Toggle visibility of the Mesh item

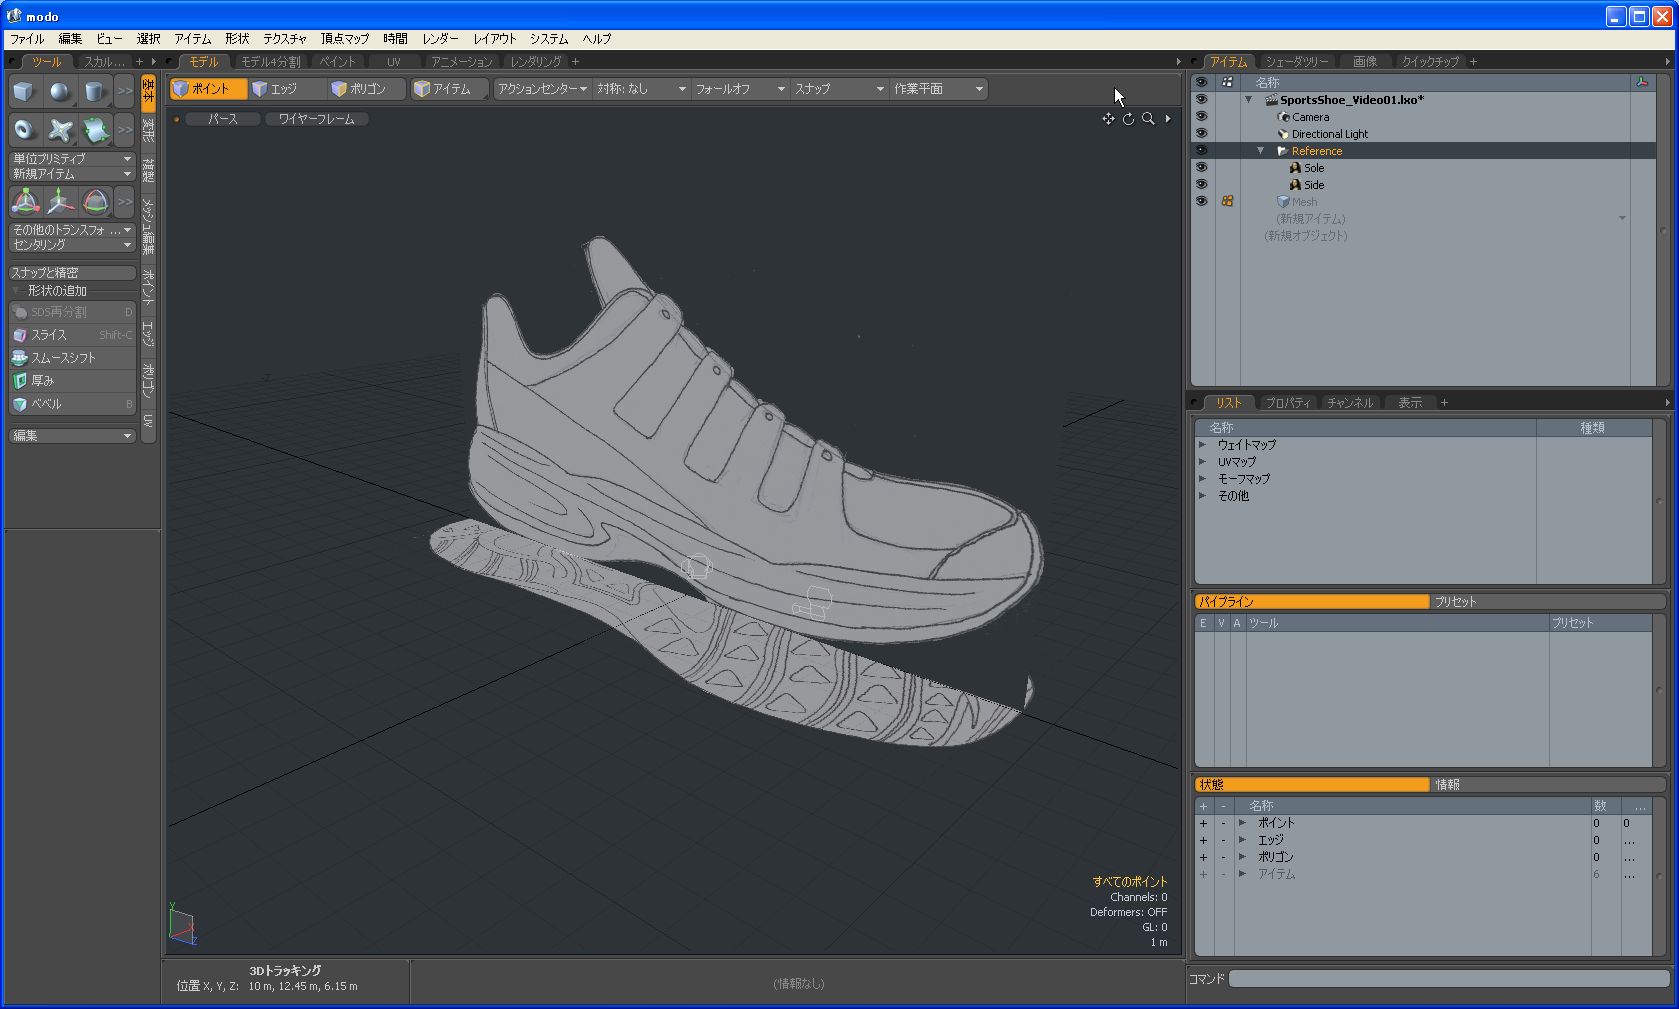pos(1201,202)
